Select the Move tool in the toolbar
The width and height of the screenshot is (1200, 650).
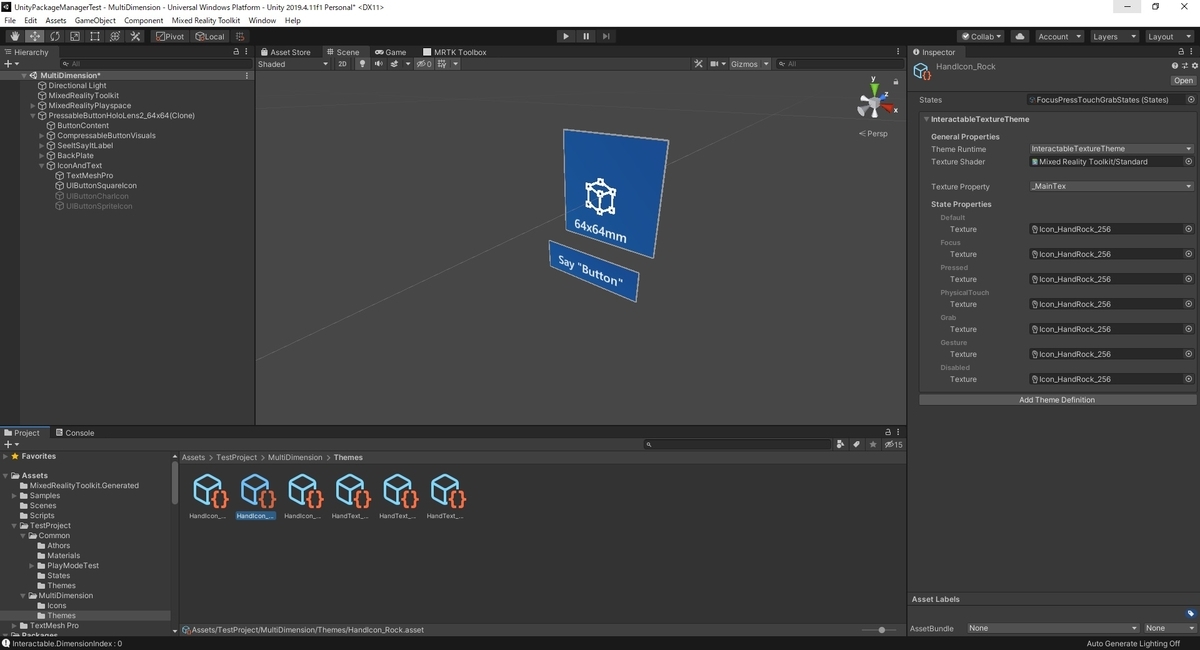click(35, 36)
